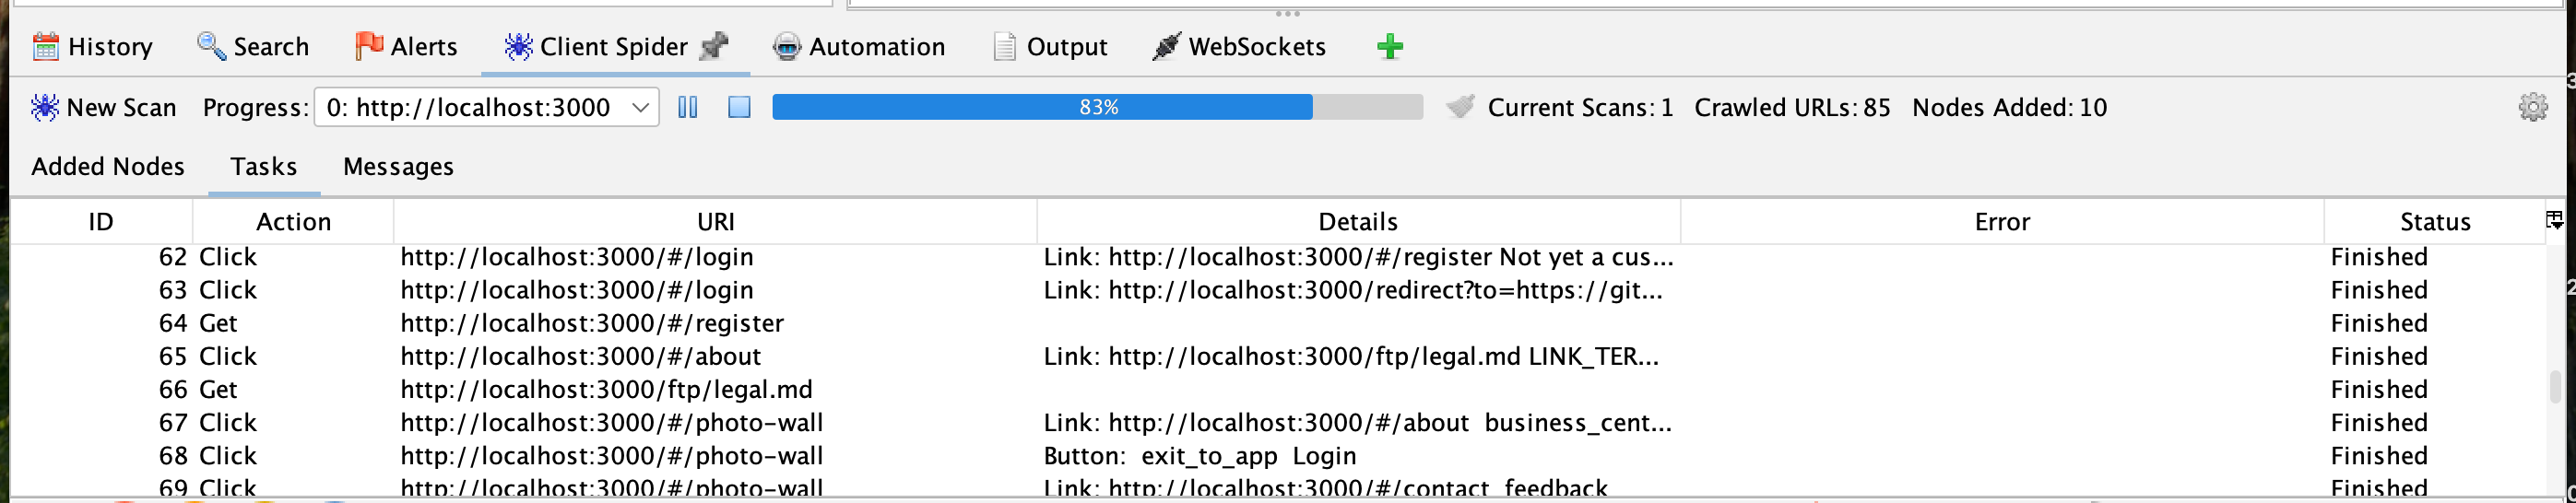Sort tasks by the Status column

click(x=2434, y=221)
